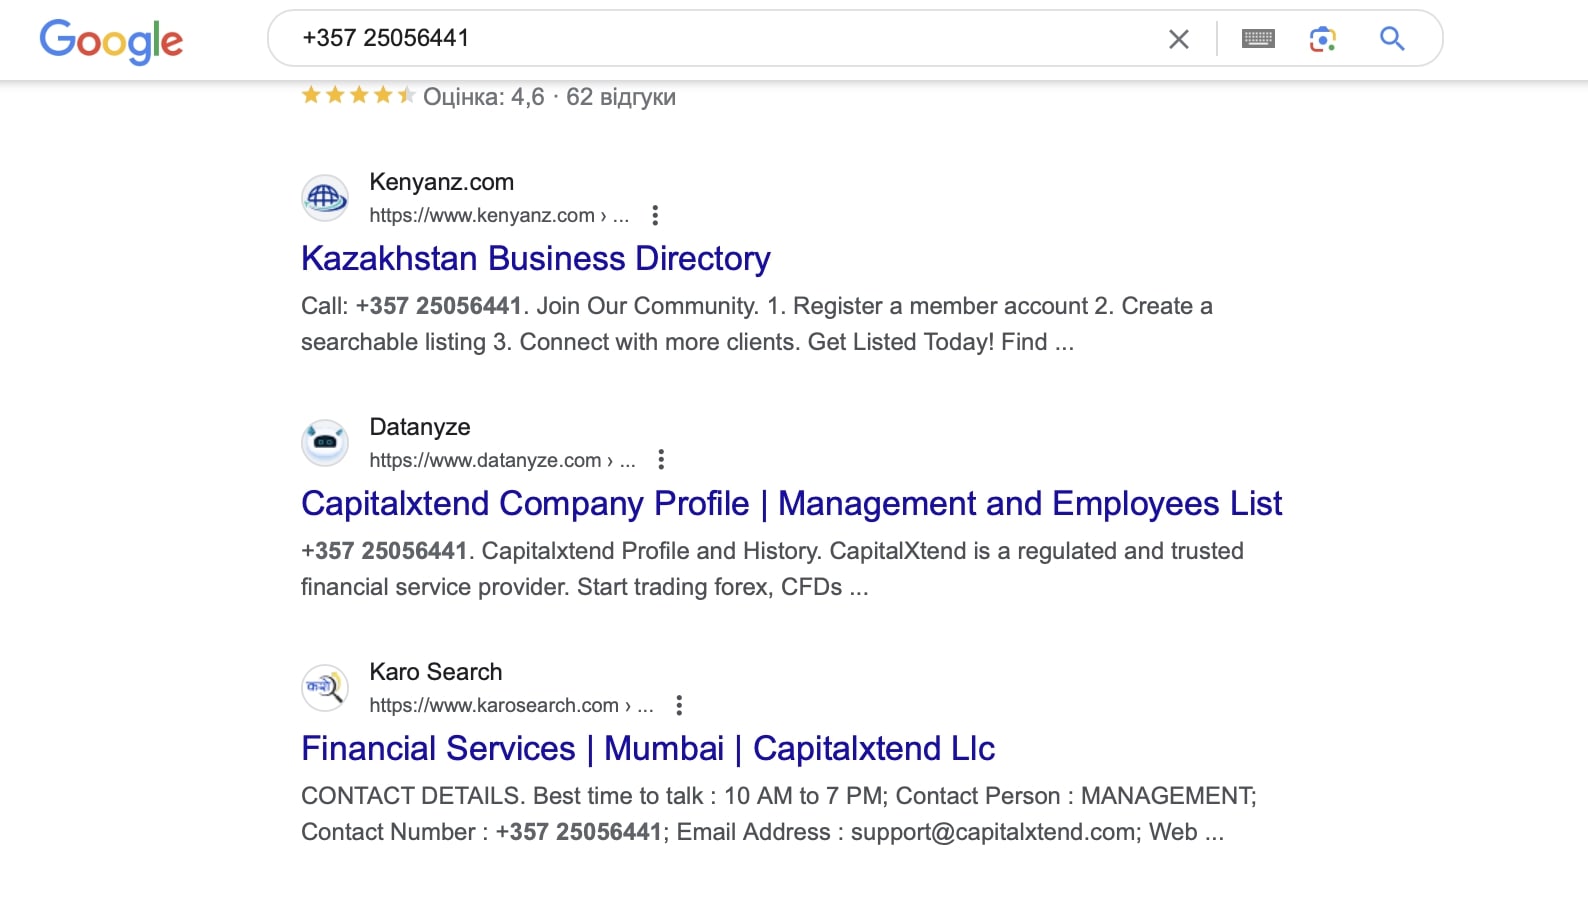Click the Karo Search favicon
The width and height of the screenshot is (1588, 902).
click(x=325, y=688)
